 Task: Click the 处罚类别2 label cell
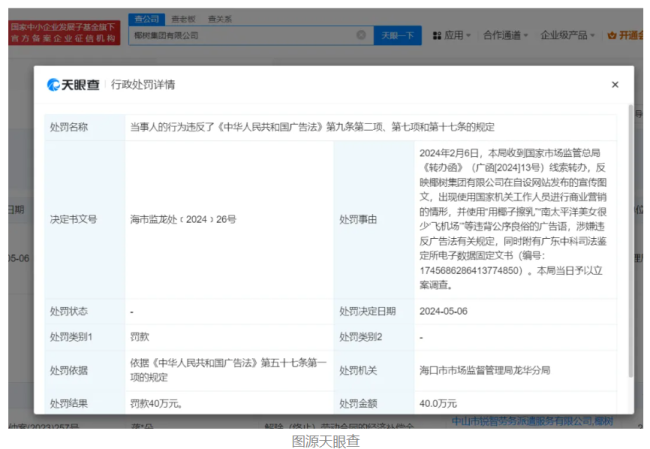pos(374,337)
